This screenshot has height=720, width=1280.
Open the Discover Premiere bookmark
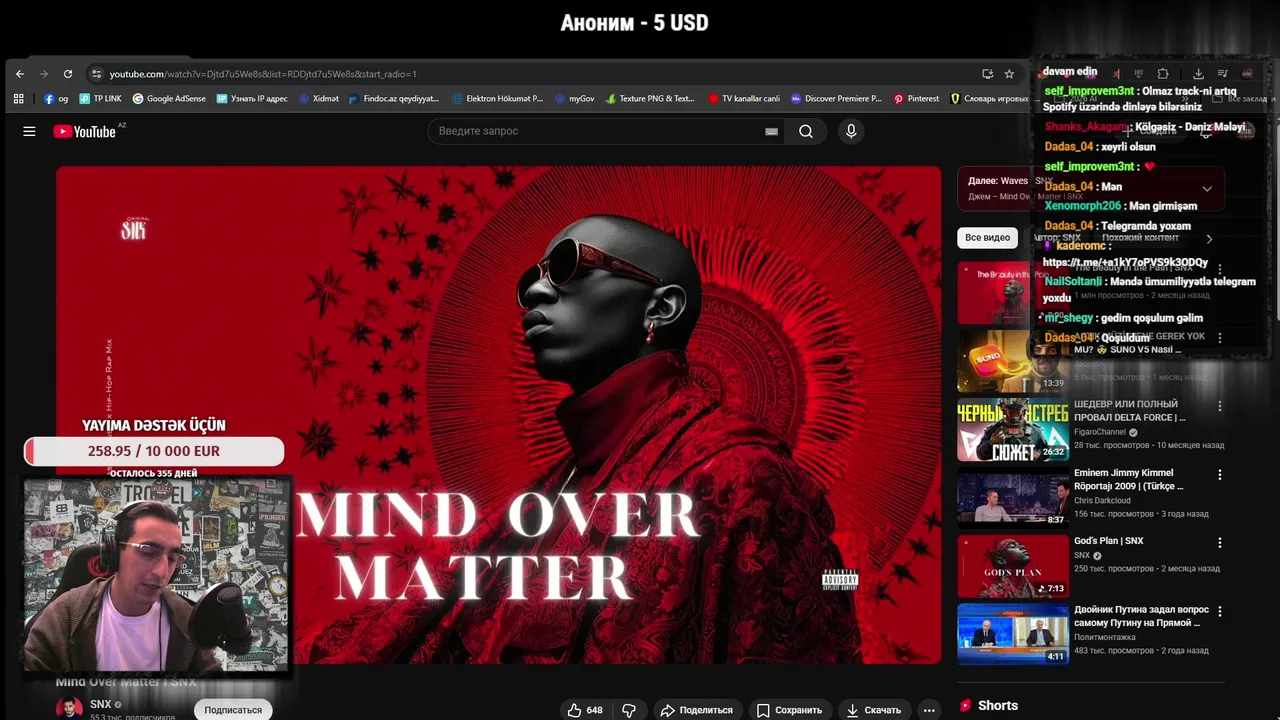coord(836,99)
